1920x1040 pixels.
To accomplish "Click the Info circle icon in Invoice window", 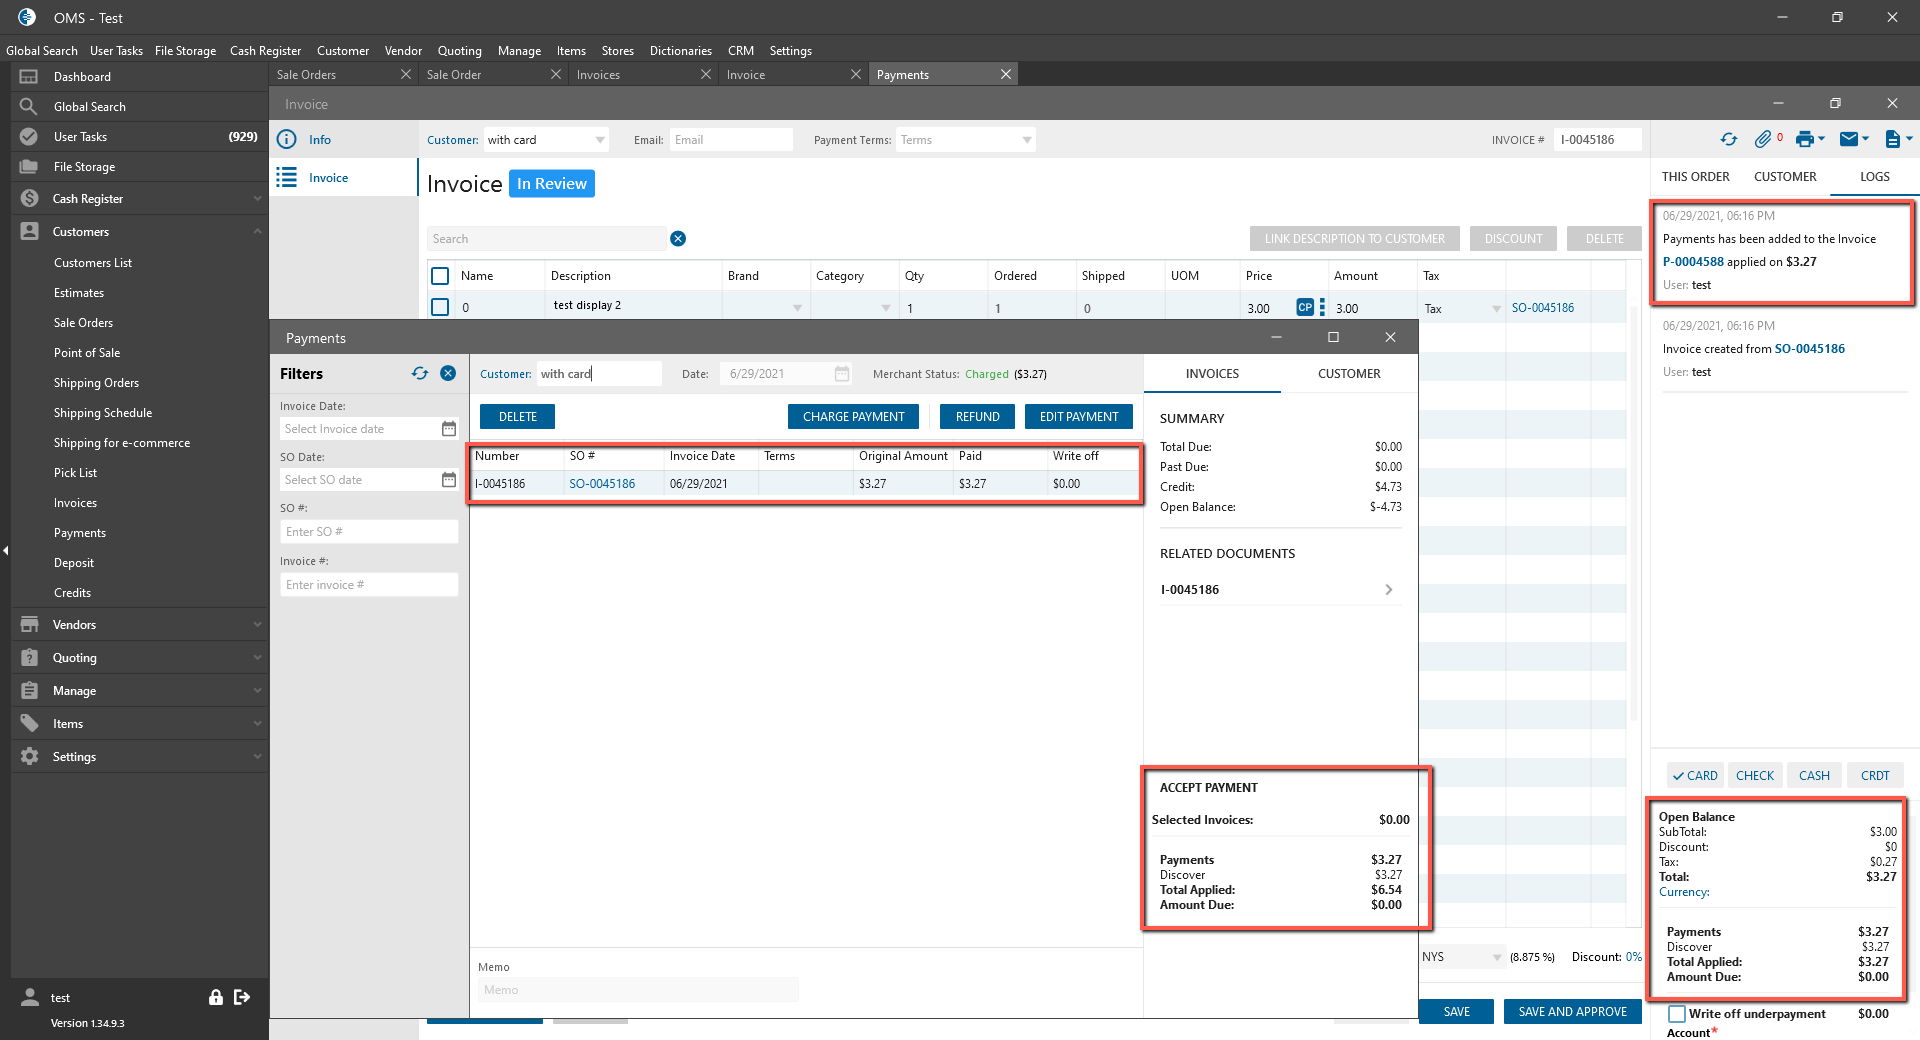I will pos(287,140).
